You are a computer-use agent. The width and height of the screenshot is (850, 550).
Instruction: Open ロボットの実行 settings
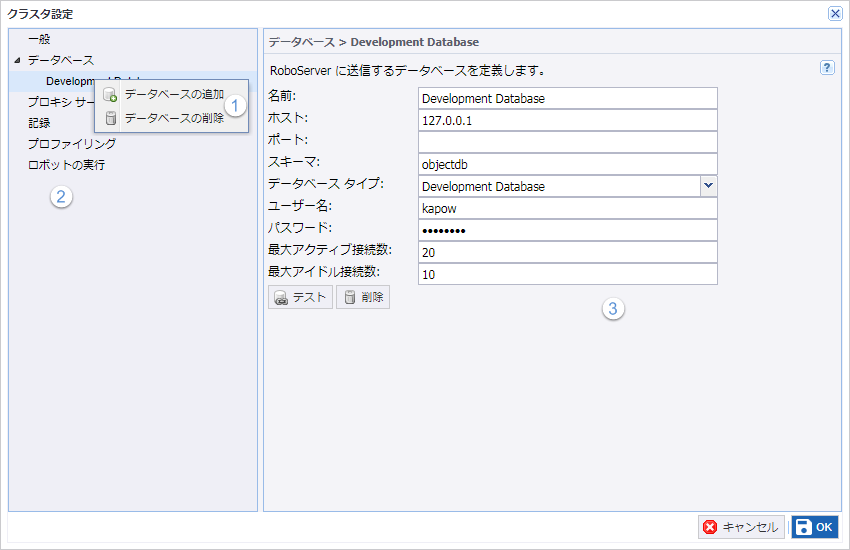click(x=66, y=165)
